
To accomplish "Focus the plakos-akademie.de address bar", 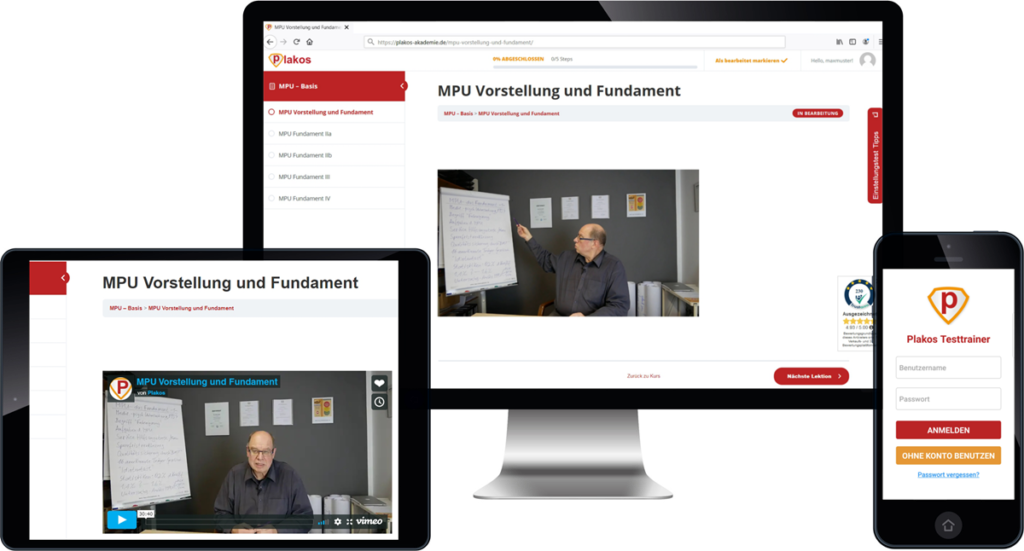I will (575, 42).
